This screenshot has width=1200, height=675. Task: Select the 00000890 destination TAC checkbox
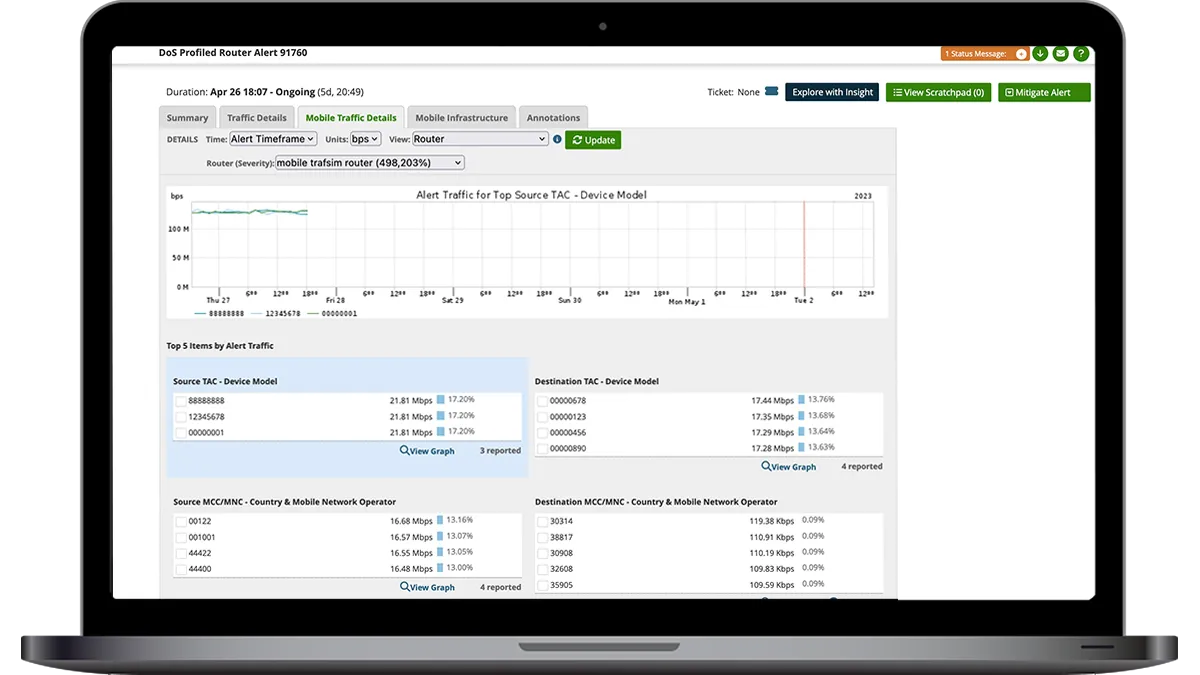coord(542,449)
